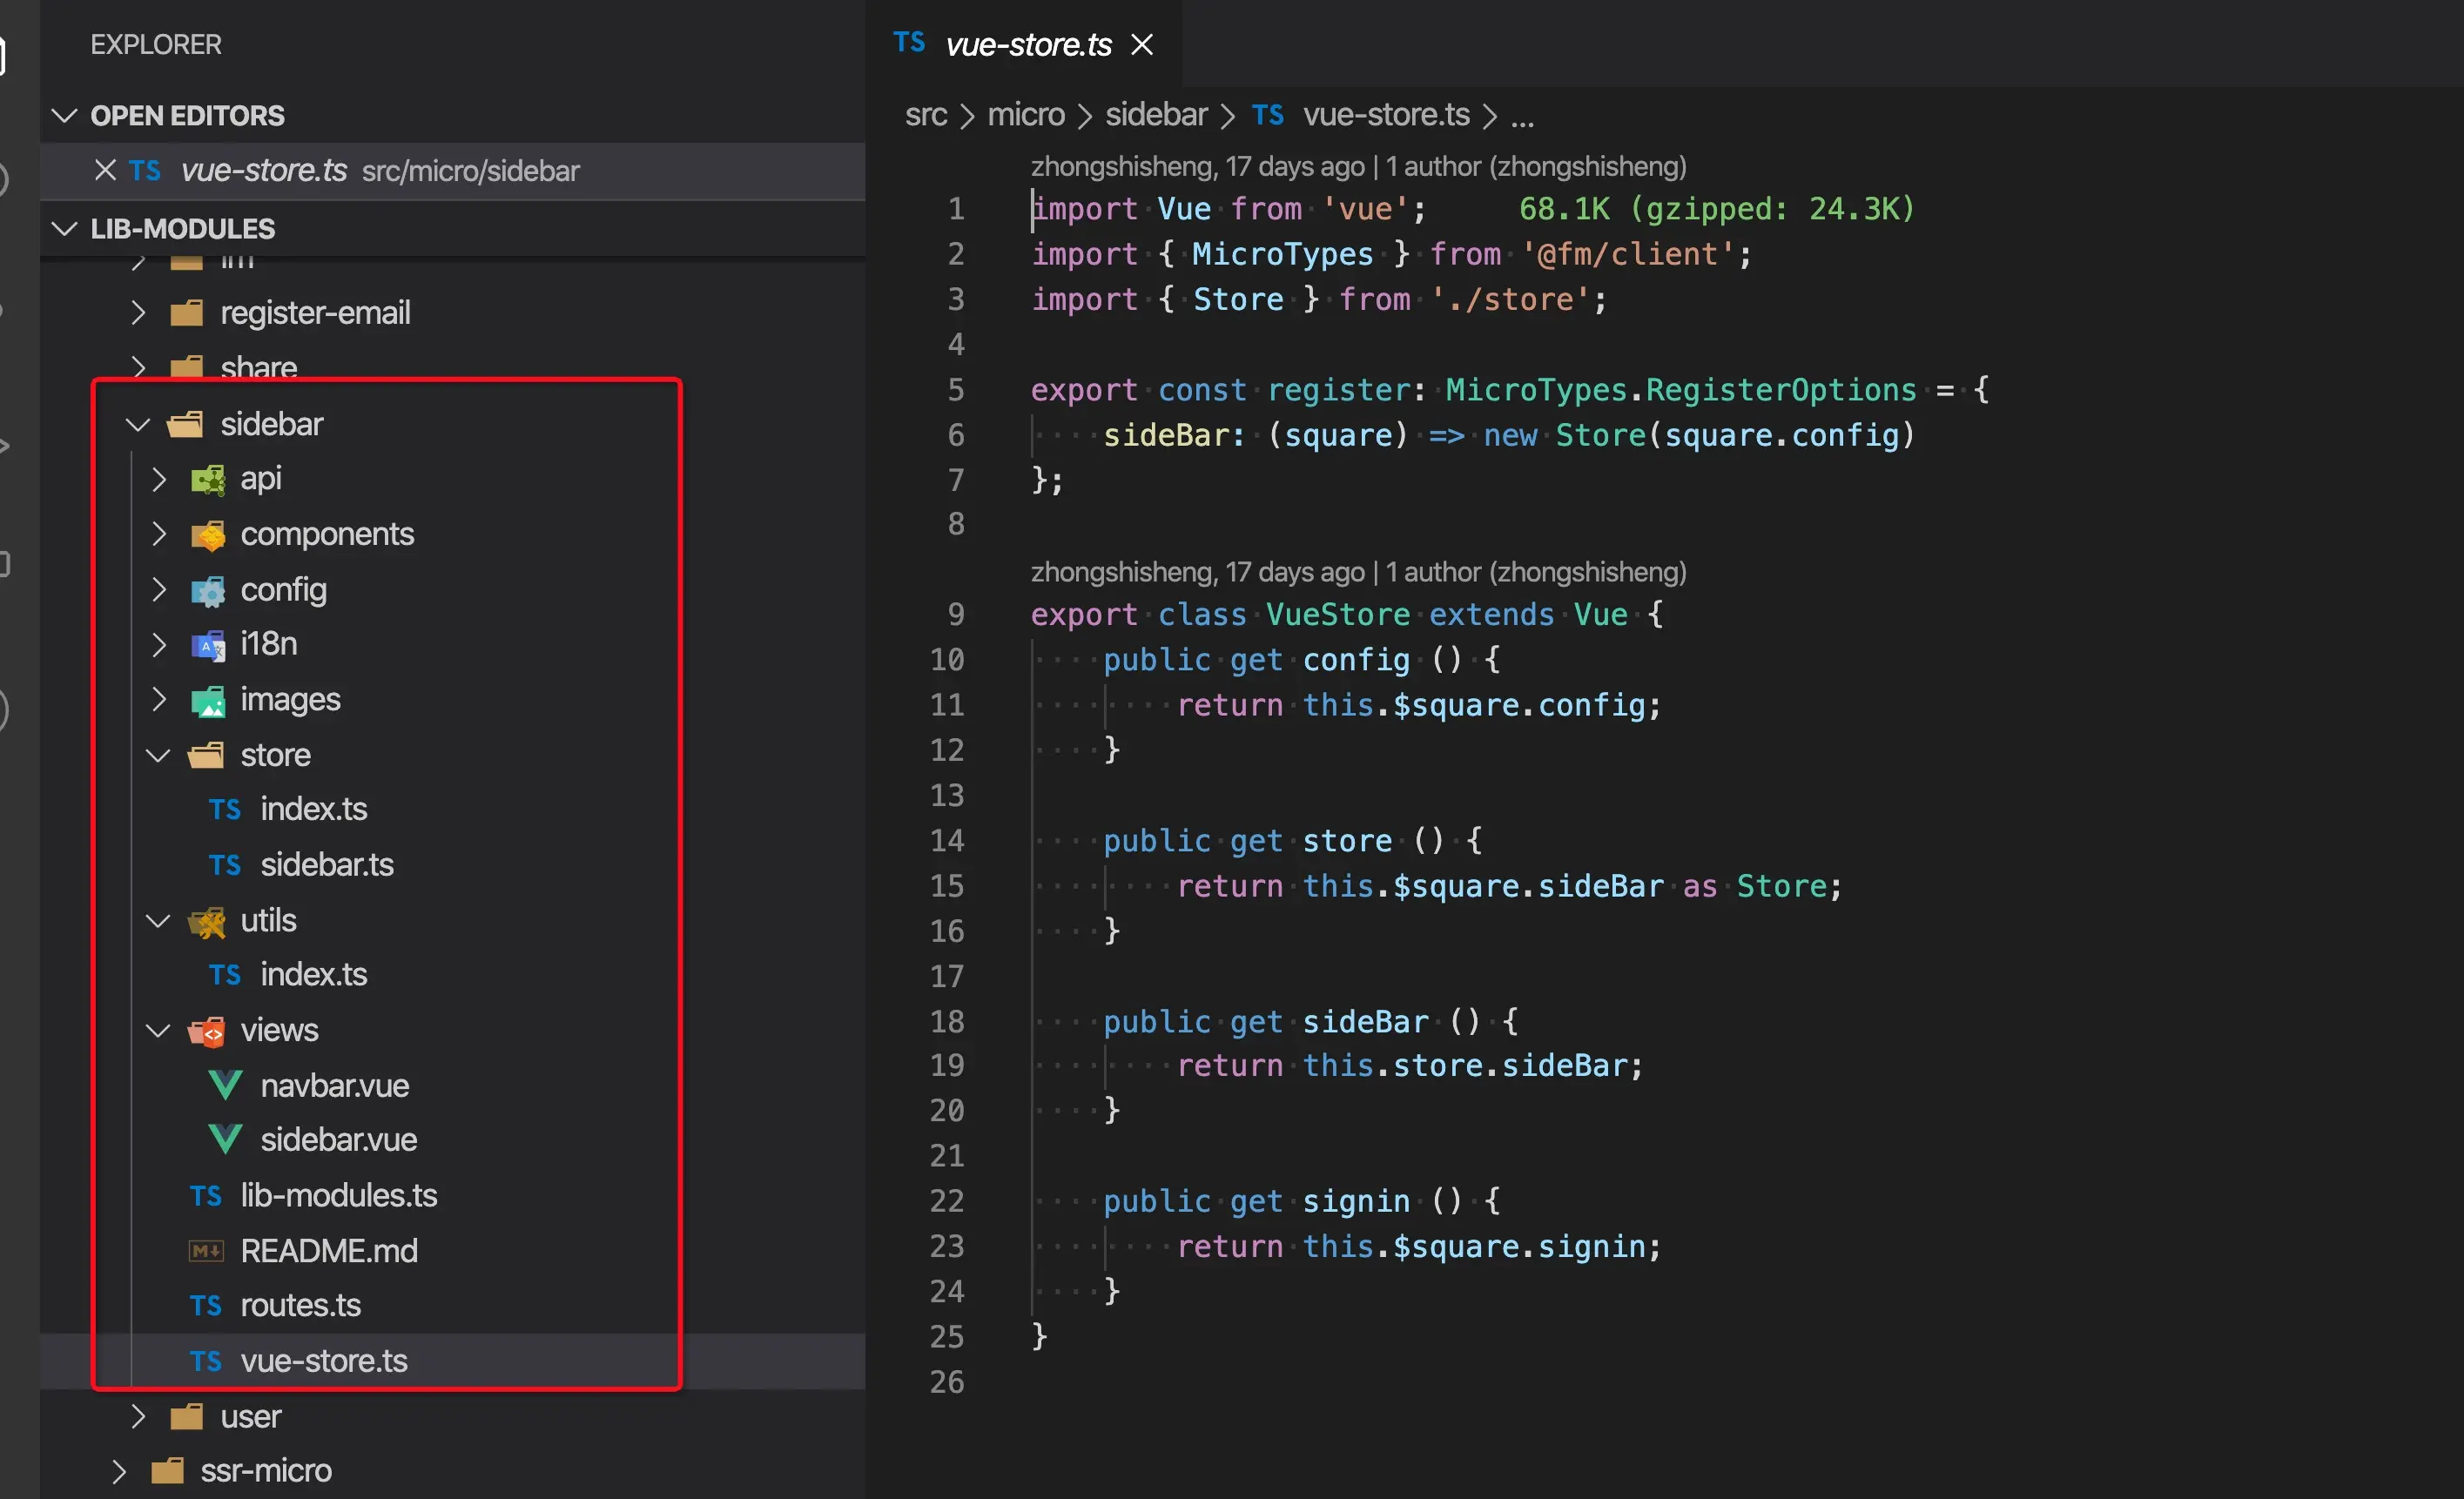Click the i18n translation folder icon
2464x1499 pixels.
(x=208, y=645)
